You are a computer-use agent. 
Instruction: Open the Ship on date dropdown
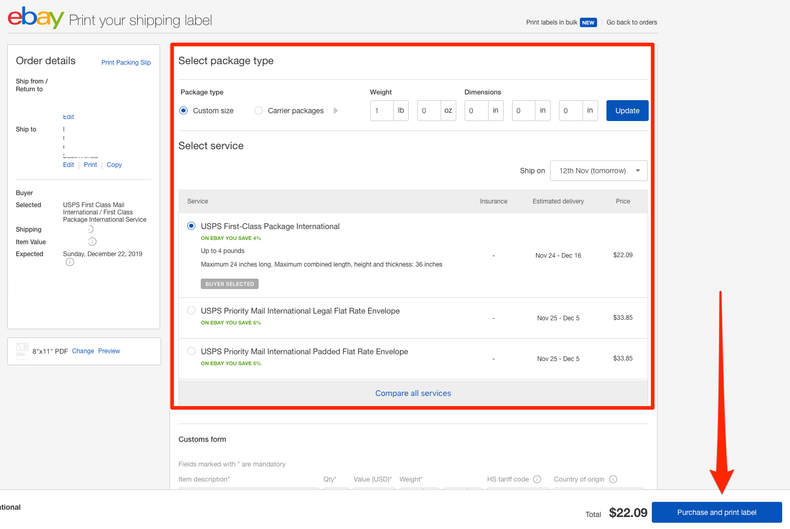(x=598, y=171)
